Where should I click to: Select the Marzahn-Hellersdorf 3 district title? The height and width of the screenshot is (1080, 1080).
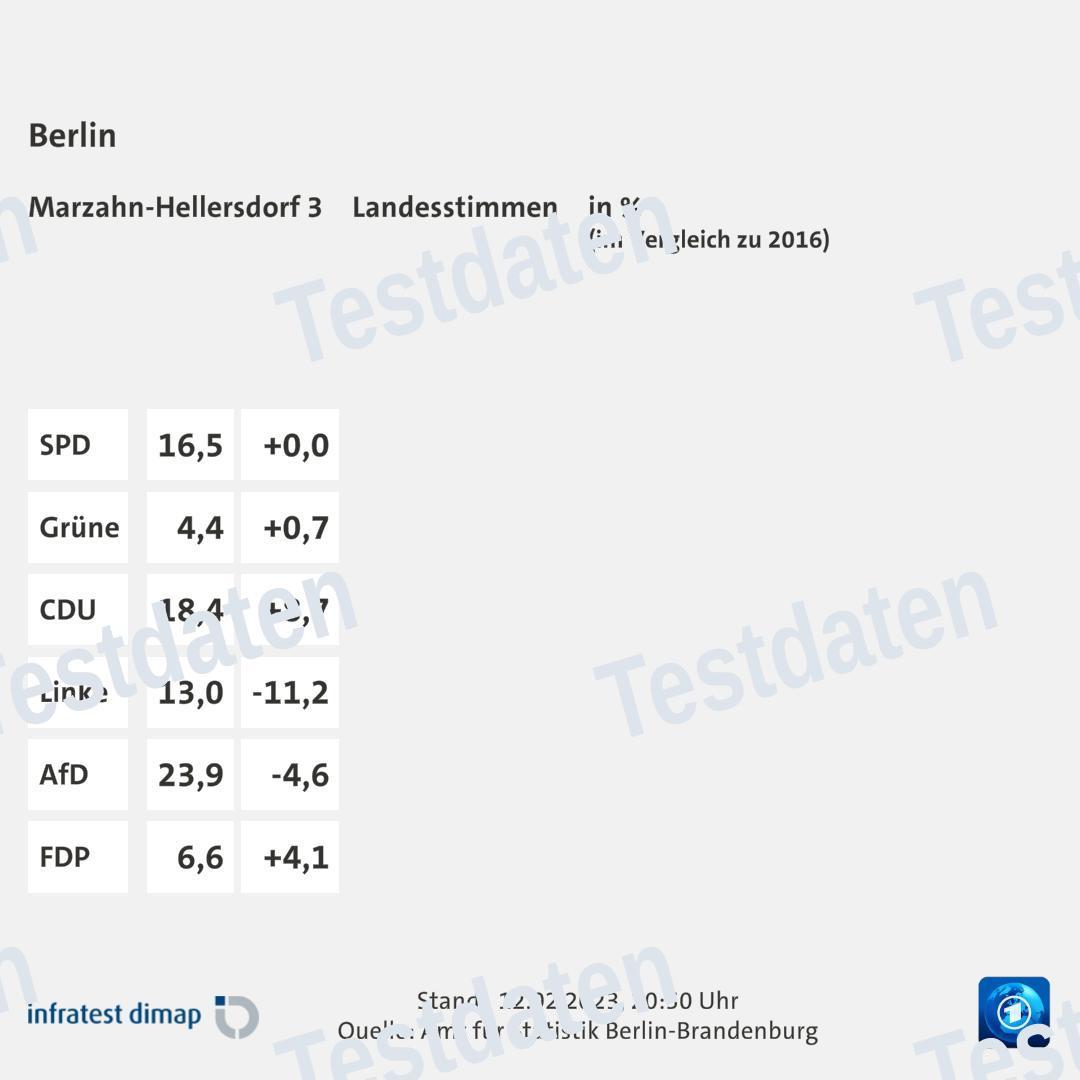coord(175,207)
